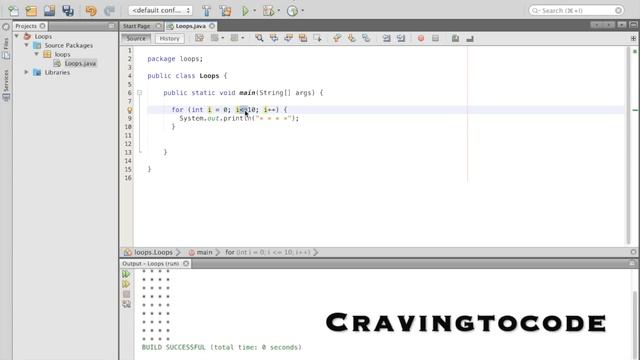
Task: Click the Uncomment icon
Action: (470, 38)
